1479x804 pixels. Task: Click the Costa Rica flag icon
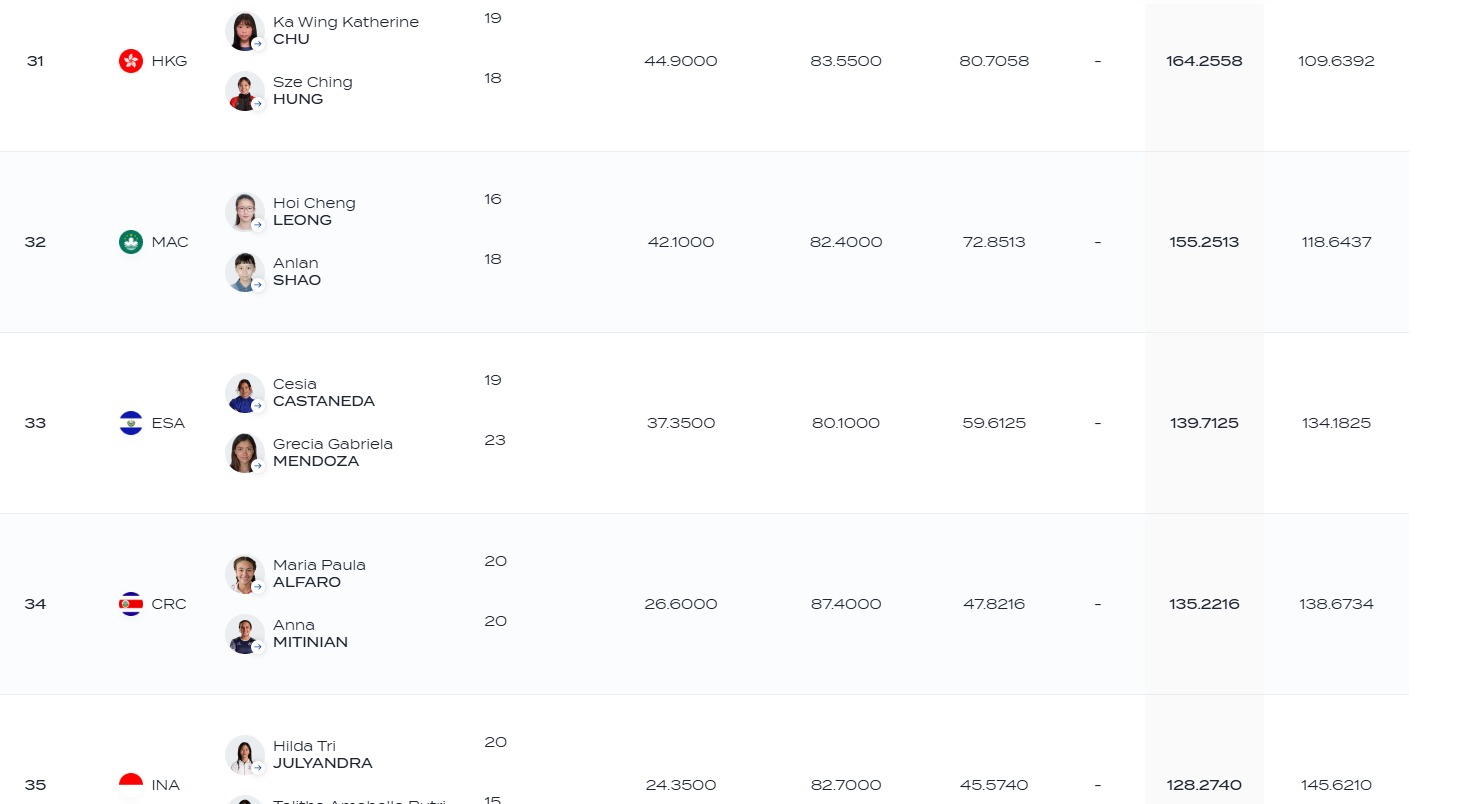(x=131, y=604)
